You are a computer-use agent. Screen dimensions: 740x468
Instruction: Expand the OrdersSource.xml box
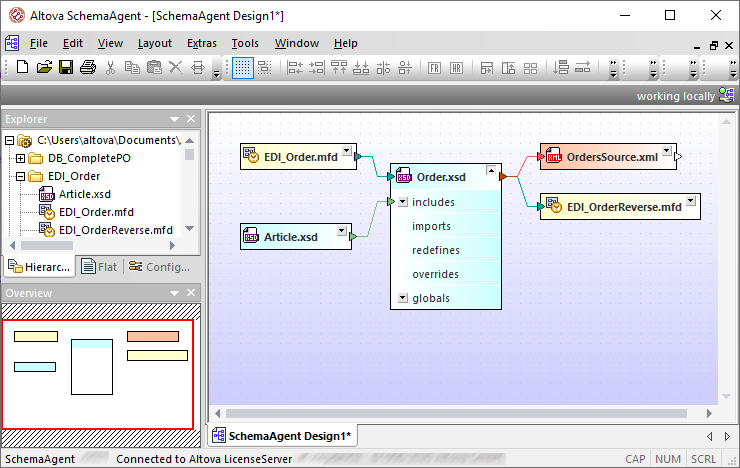666,150
